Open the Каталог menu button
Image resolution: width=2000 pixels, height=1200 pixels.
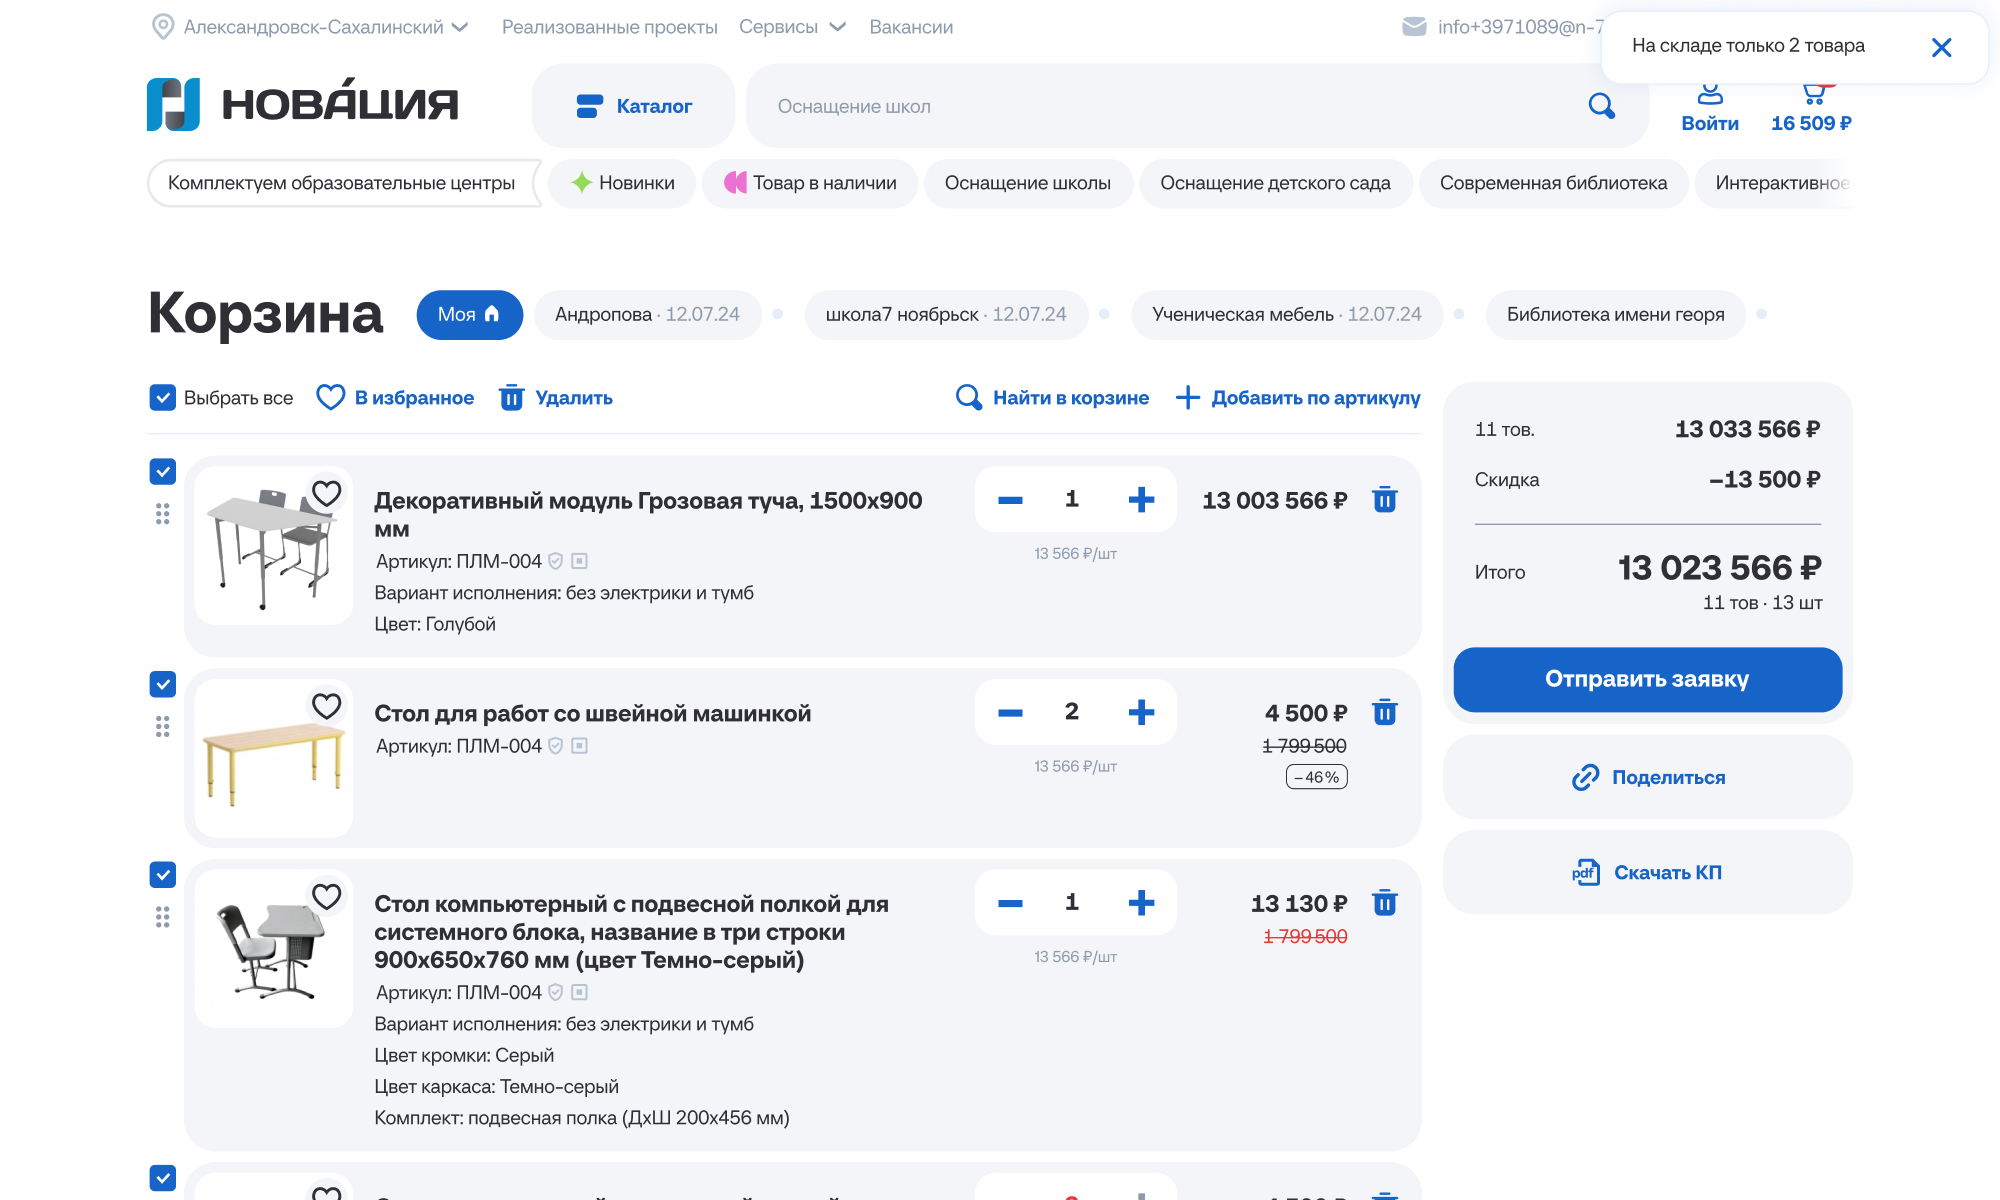click(634, 106)
